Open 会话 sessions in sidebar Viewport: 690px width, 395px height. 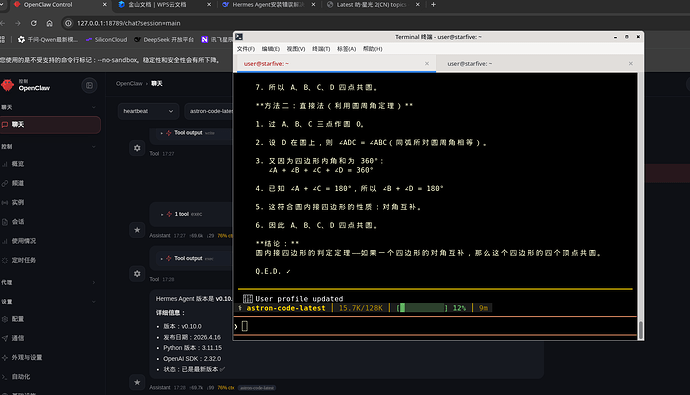pyautogui.click(x=18, y=222)
